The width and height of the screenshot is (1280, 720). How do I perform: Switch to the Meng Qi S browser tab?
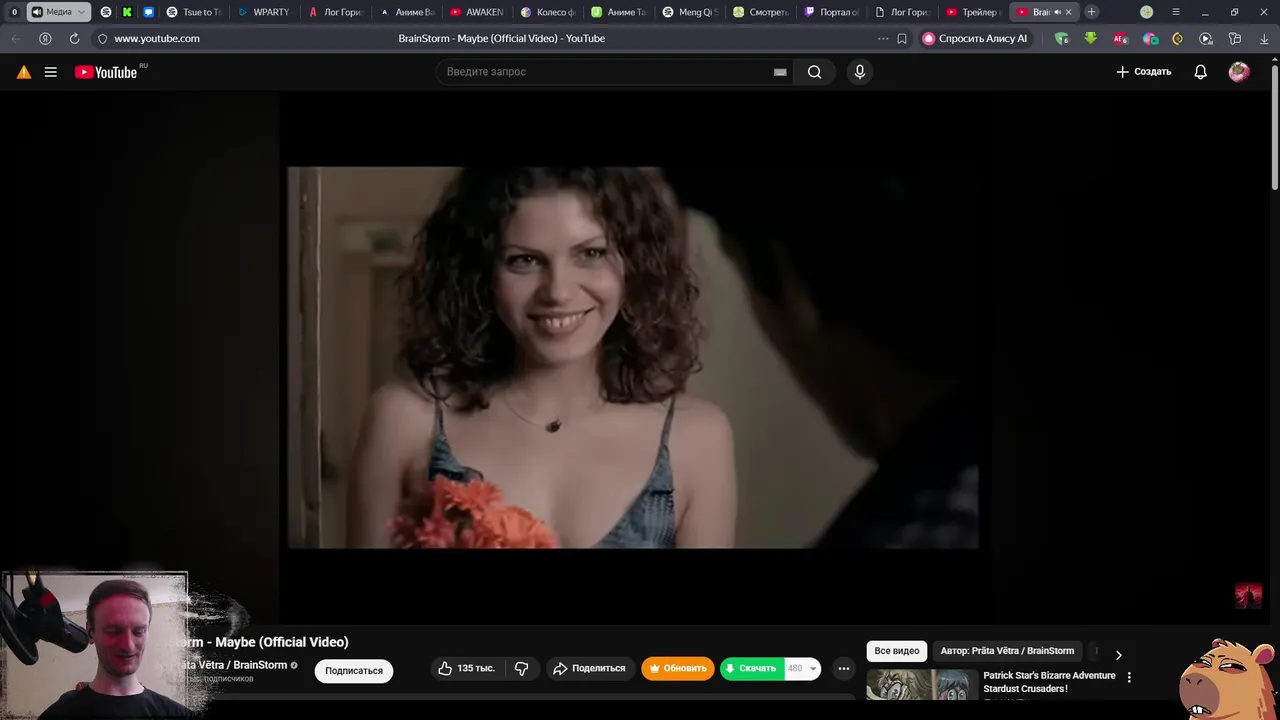click(690, 12)
